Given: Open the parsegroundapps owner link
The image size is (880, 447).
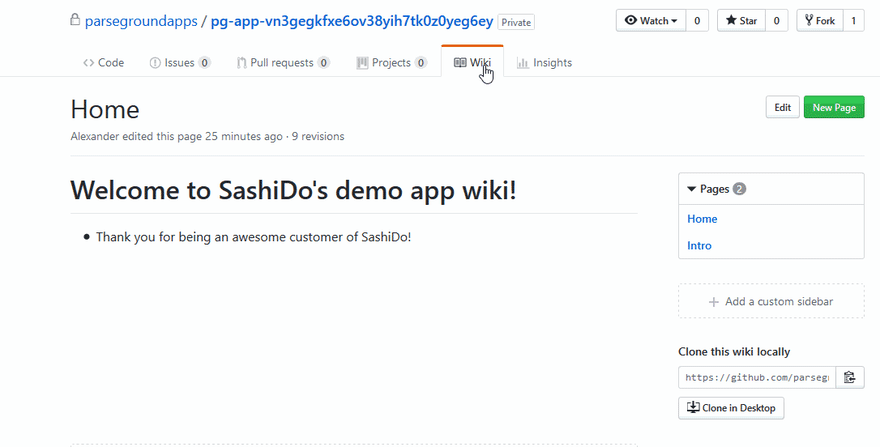Looking at the screenshot, I should click(141, 21).
